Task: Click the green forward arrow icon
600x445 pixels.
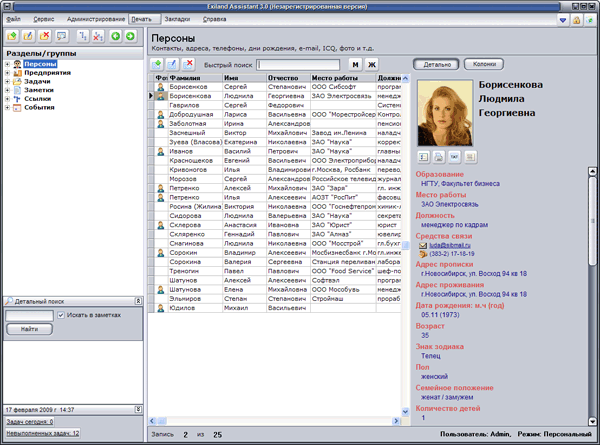Action: [x=130, y=36]
